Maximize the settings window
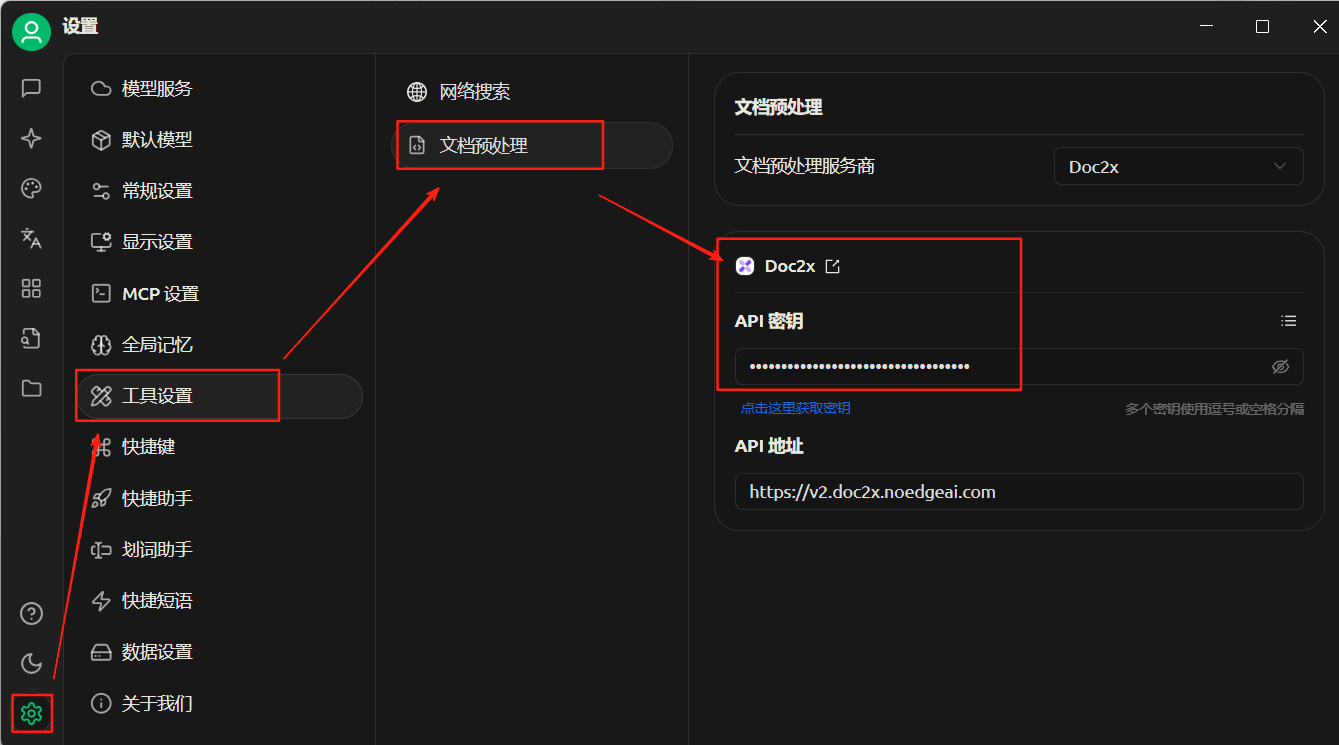Image resolution: width=1339 pixels, height=745 pixels. click(x=1262, y=27)
